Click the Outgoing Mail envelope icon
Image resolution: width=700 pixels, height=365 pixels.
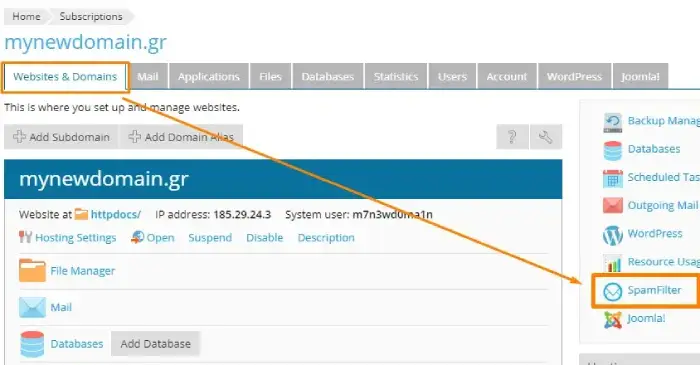click(612, 206)
